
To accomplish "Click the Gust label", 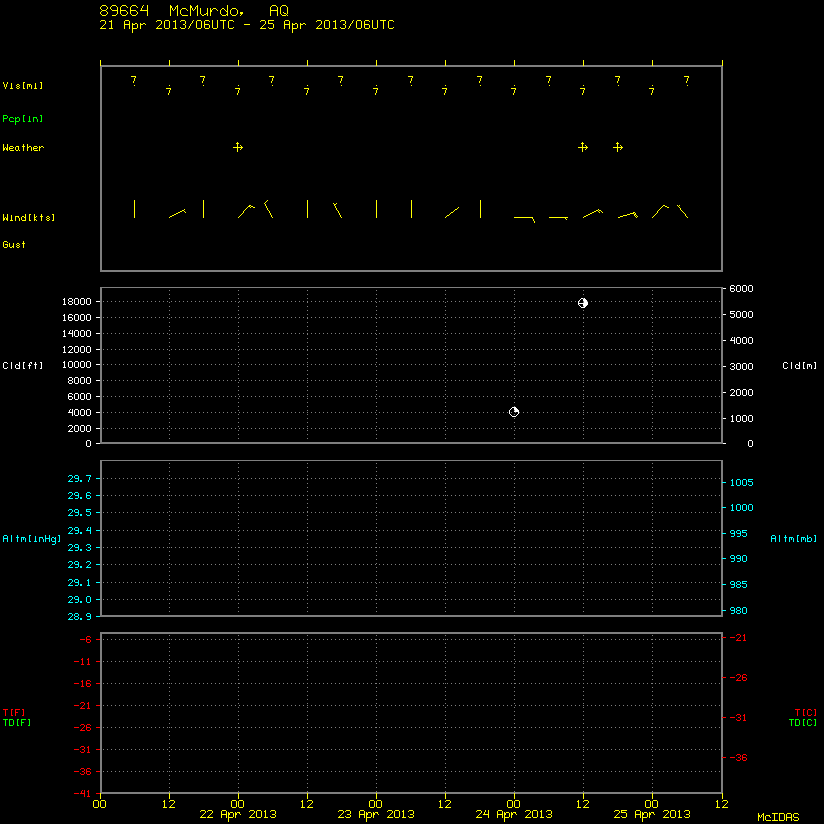I will [14, 244].
